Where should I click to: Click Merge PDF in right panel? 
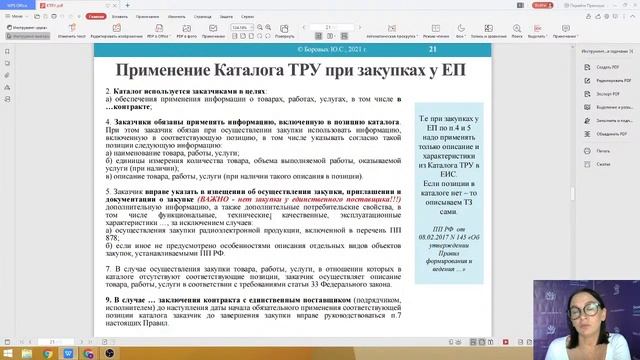tap(605, 134)
